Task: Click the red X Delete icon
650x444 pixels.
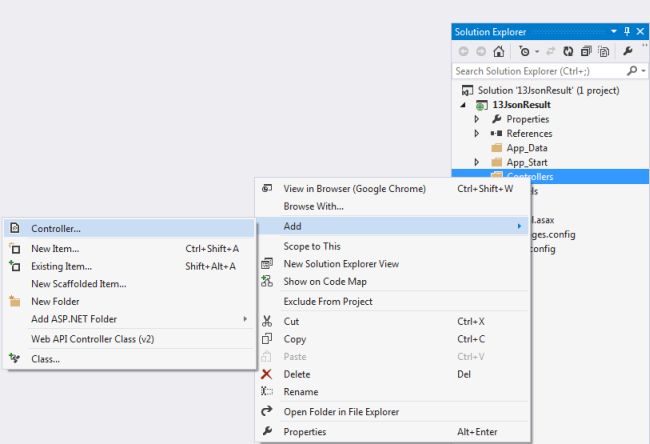Action: click(x=267, y=374)
